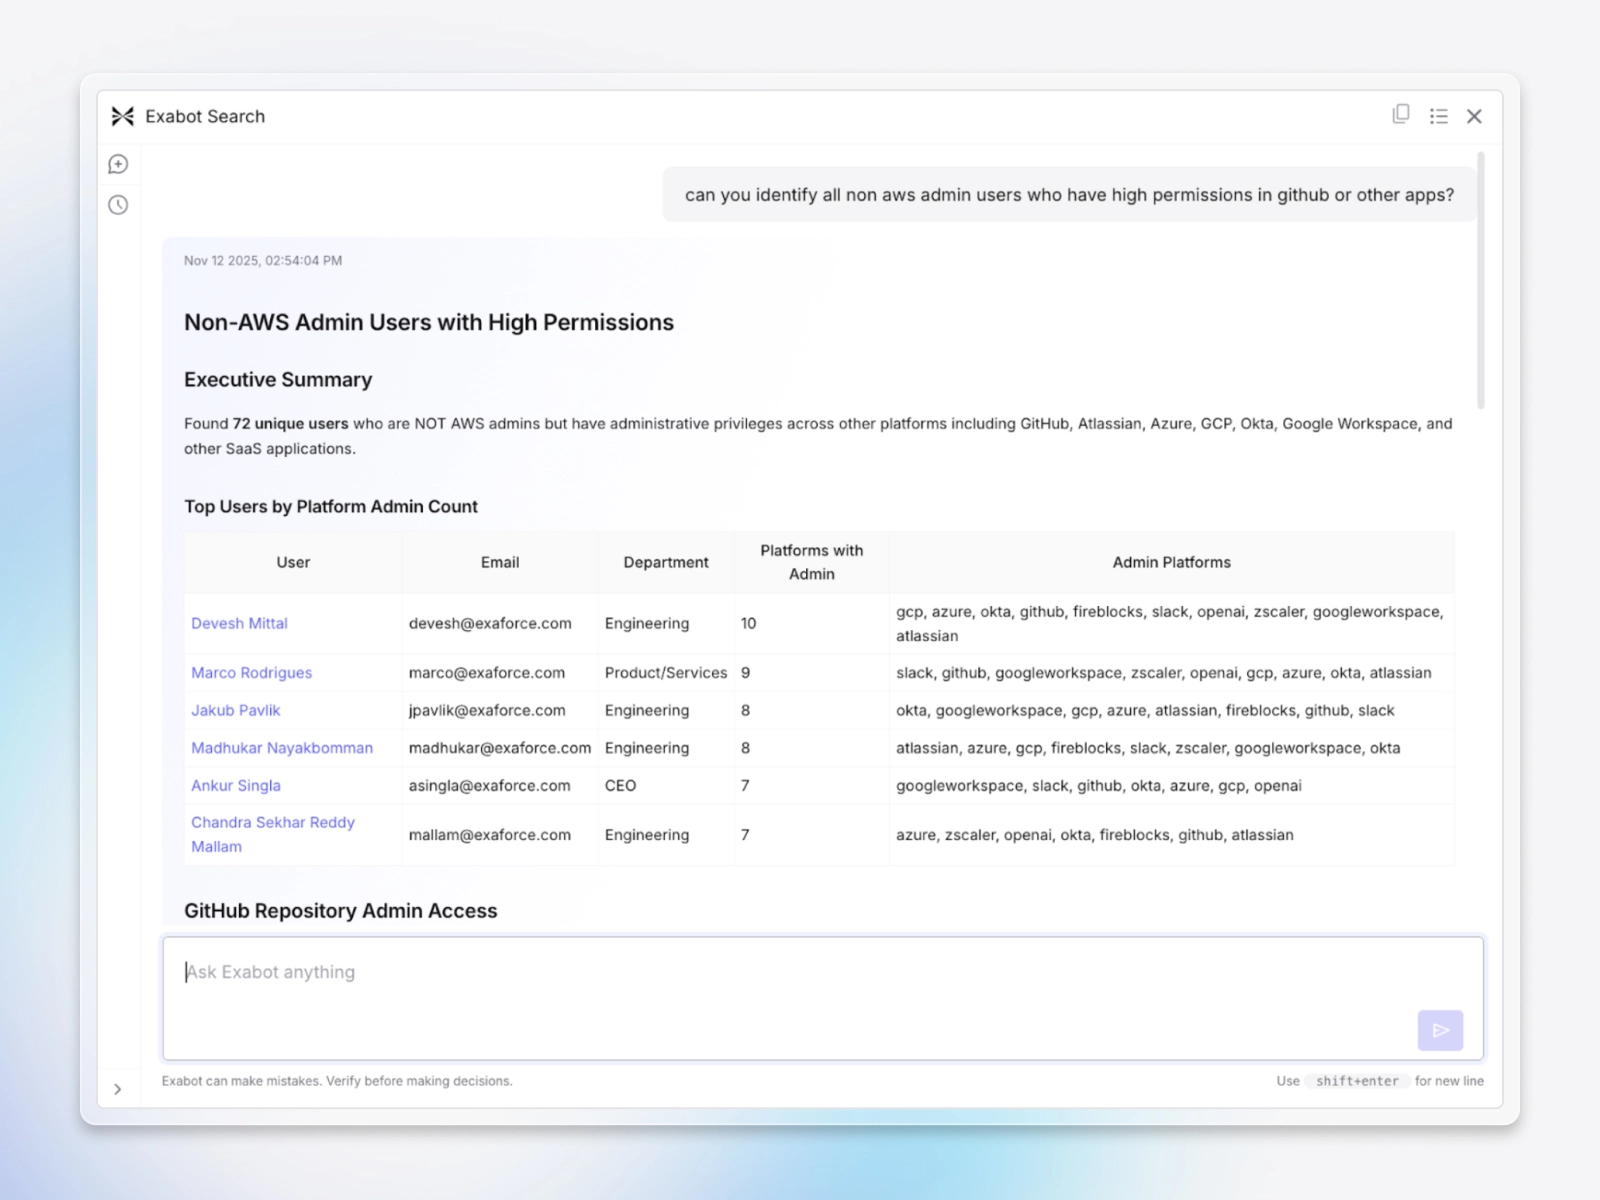1600x1200 pixels.
Task: Click the Executive Summary heading
Action: point(278,380)
